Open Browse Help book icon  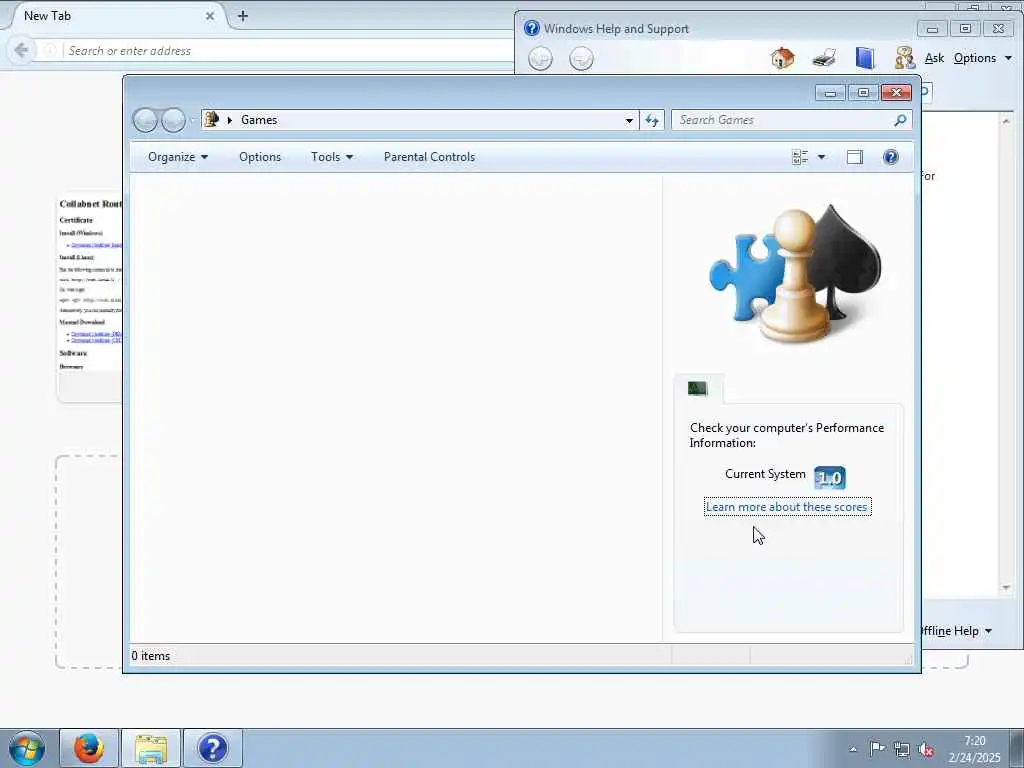(x=865, y=58)
